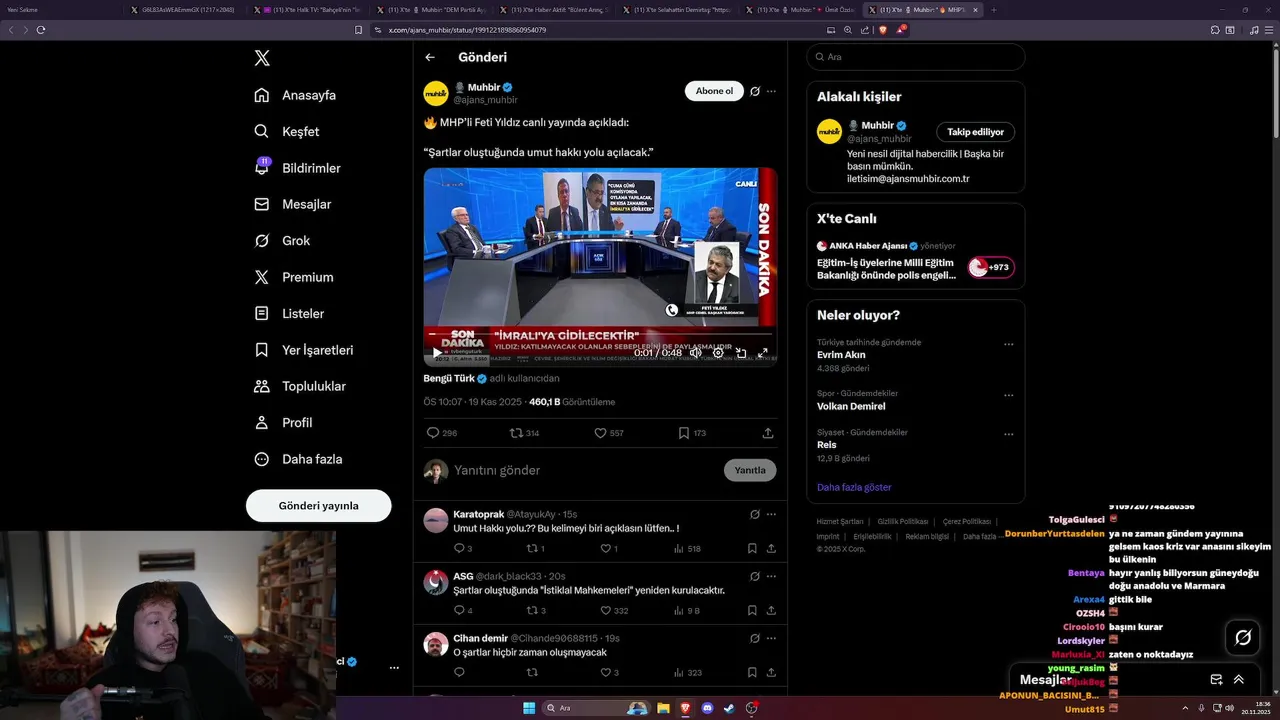The width and height of the screenshot is (1280, 720).
Task: Open Grok from the sidebar
Action: click(282, 241)
